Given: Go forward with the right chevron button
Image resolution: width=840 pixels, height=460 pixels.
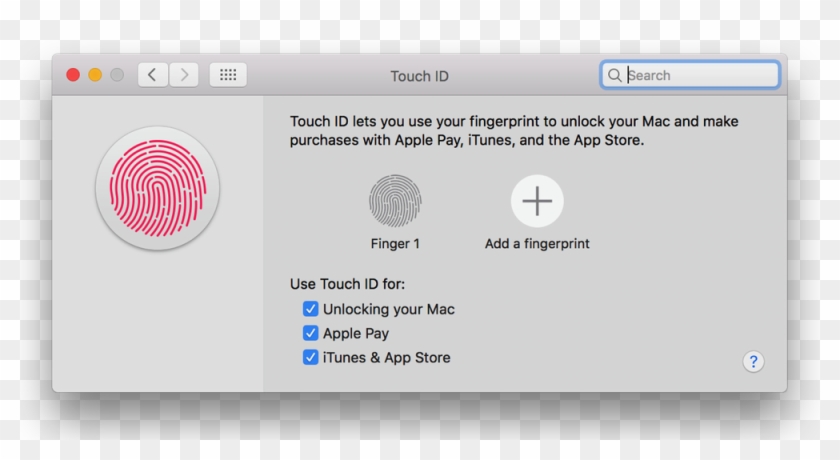Looking at the screenshot, I should 184,75.
